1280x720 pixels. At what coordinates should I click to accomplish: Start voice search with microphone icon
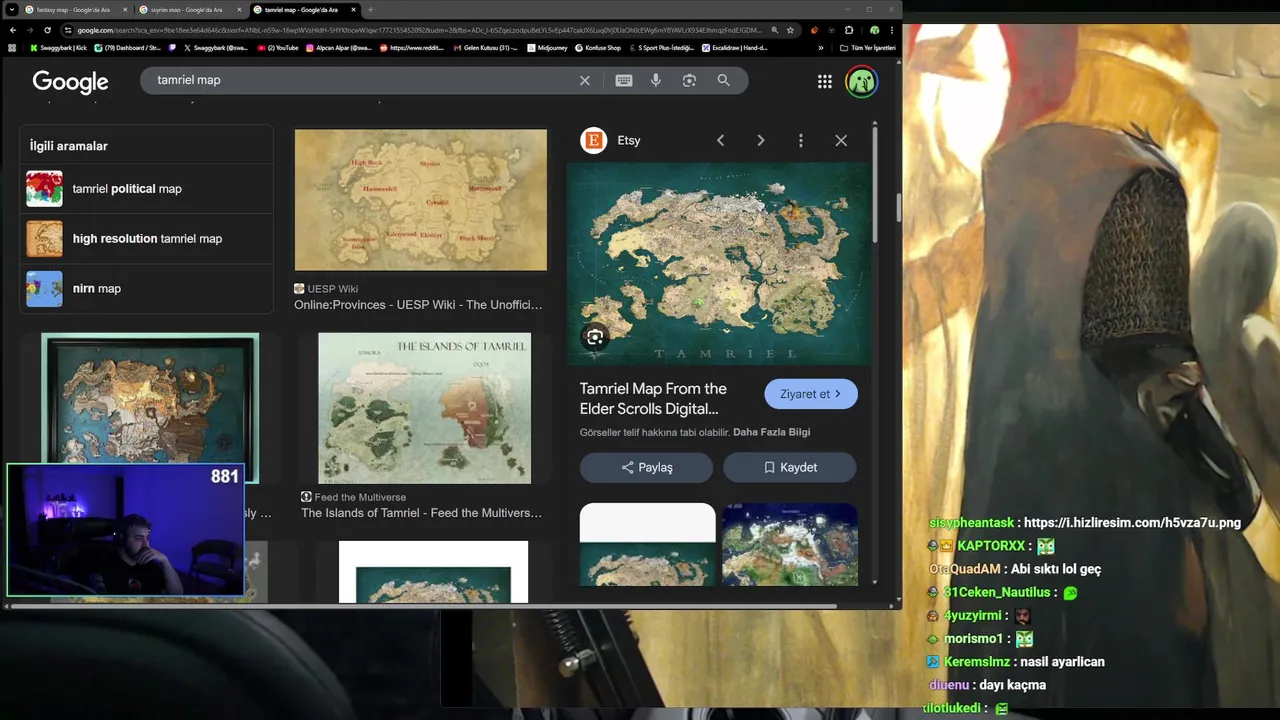pos(656,80)
